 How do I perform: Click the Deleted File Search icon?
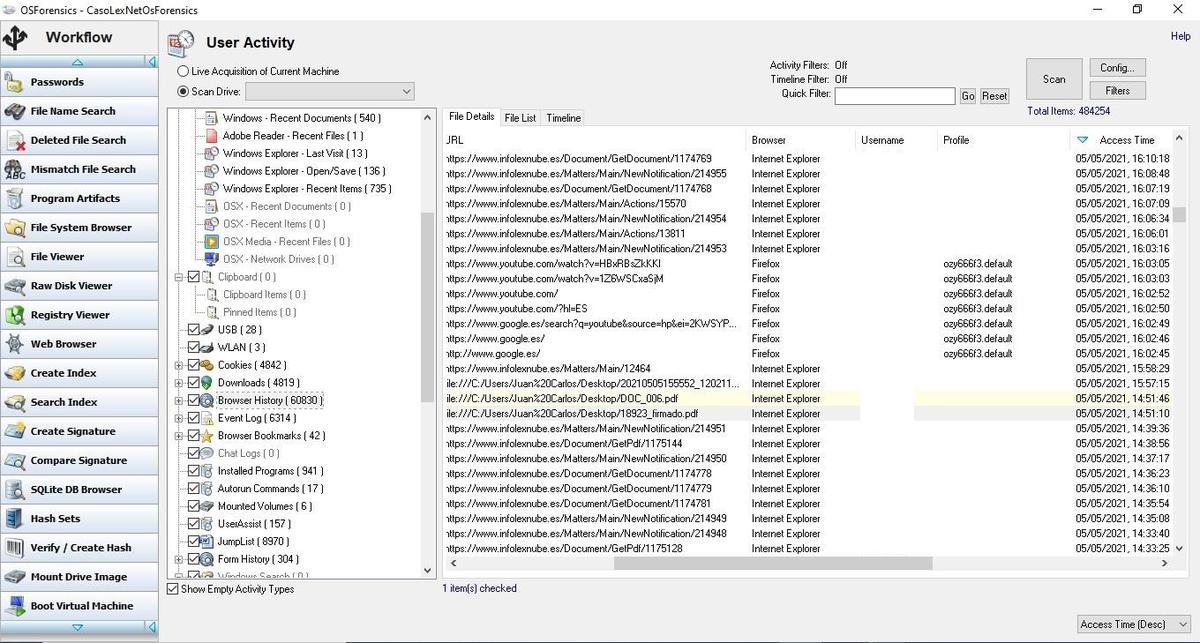pyautogui.click(x=15, y=141)
